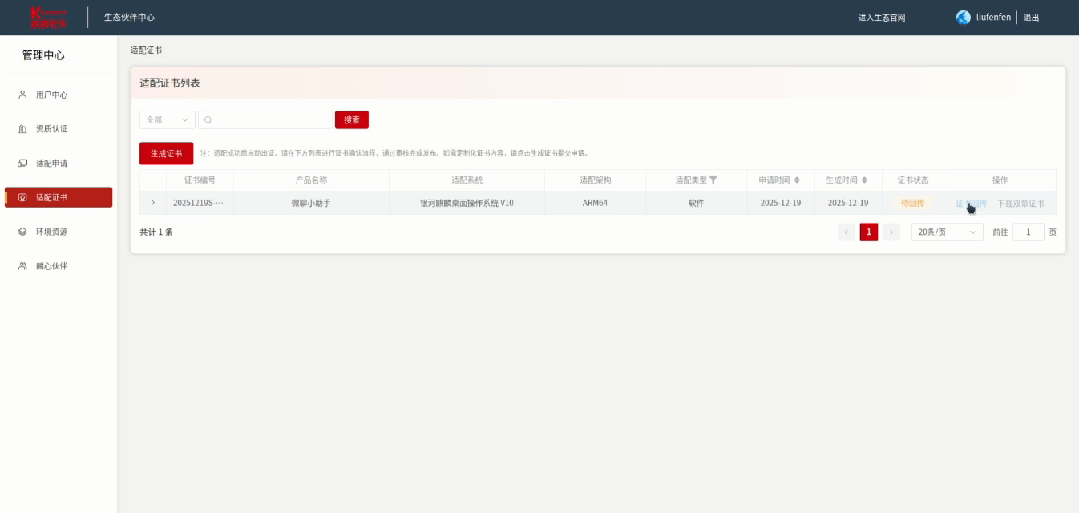This screenshot has width=1079, height=513.
Task: Click 退出 to log out
Action: tap(1031, 18)
